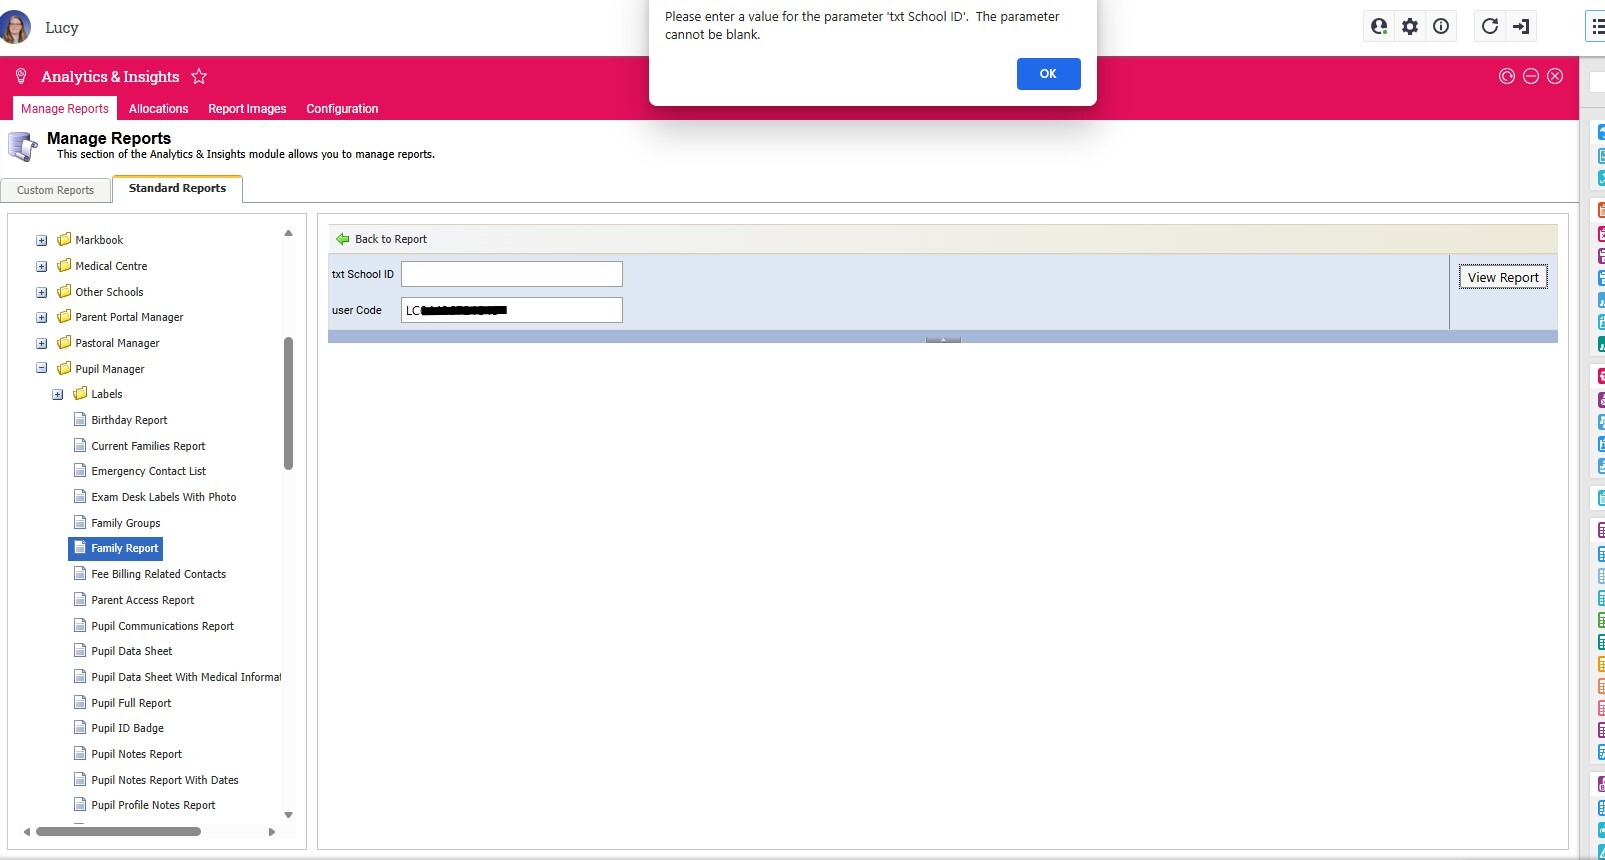Favorite Analytics & Insights with star icon
Image resolution: width=1605 pixels, height=860 pixels.
pos(199,77)
